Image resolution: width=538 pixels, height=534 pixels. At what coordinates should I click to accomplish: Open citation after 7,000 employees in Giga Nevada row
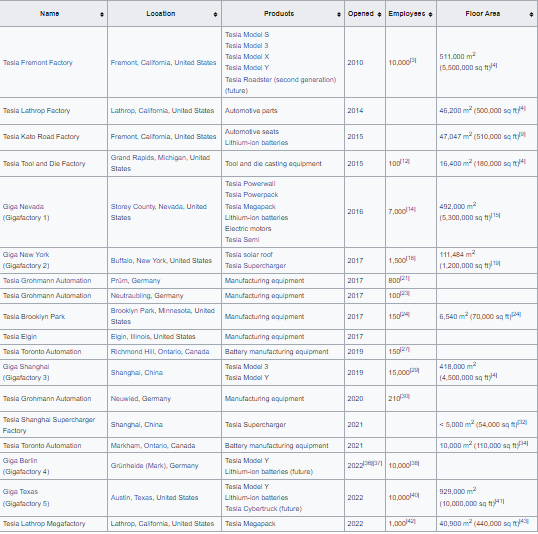(411, 209)
